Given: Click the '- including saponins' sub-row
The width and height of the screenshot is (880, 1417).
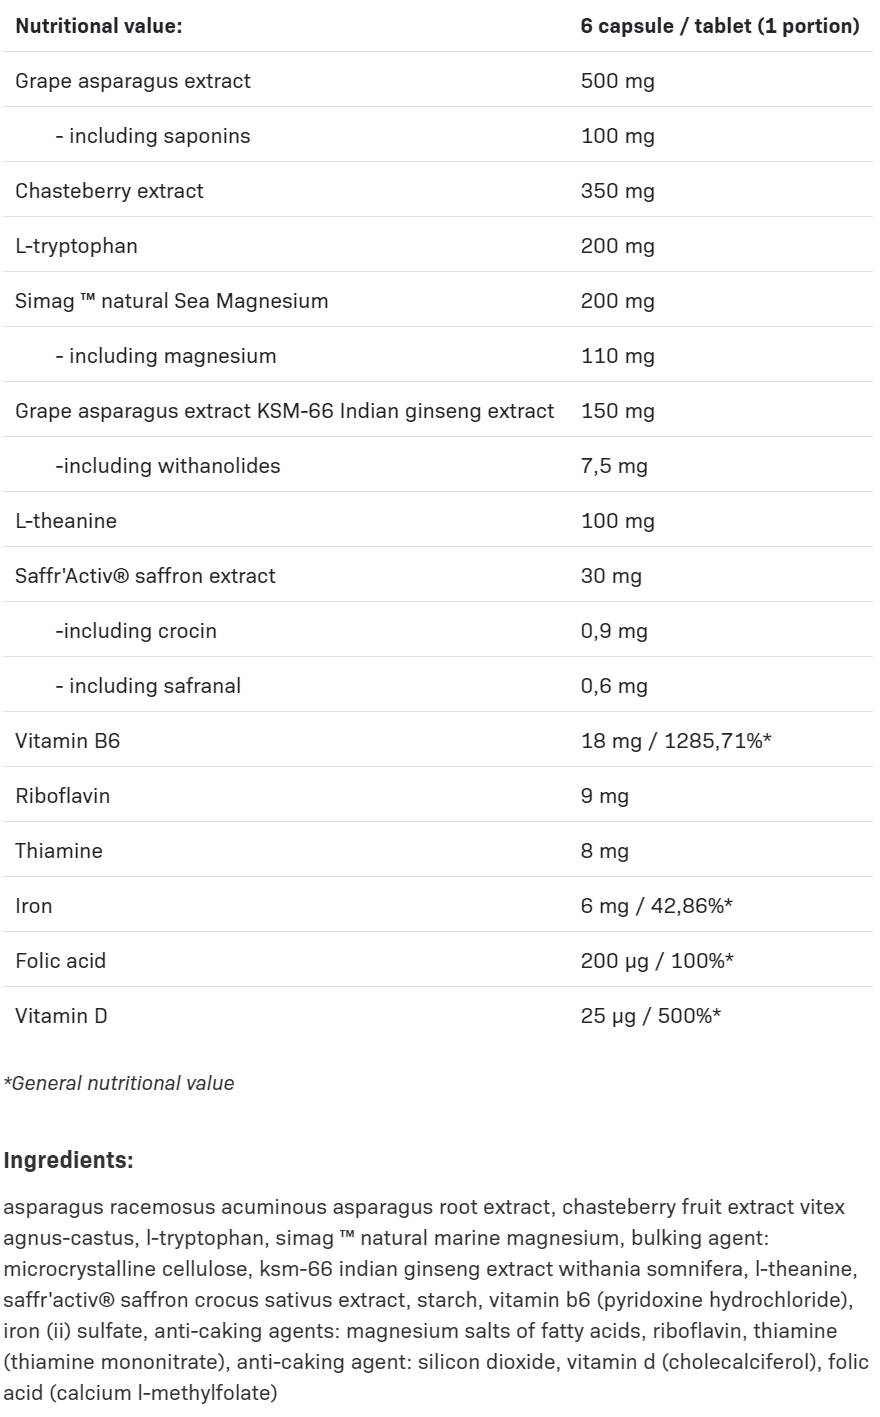Looking at the screenshot, I should click(152, 136).
